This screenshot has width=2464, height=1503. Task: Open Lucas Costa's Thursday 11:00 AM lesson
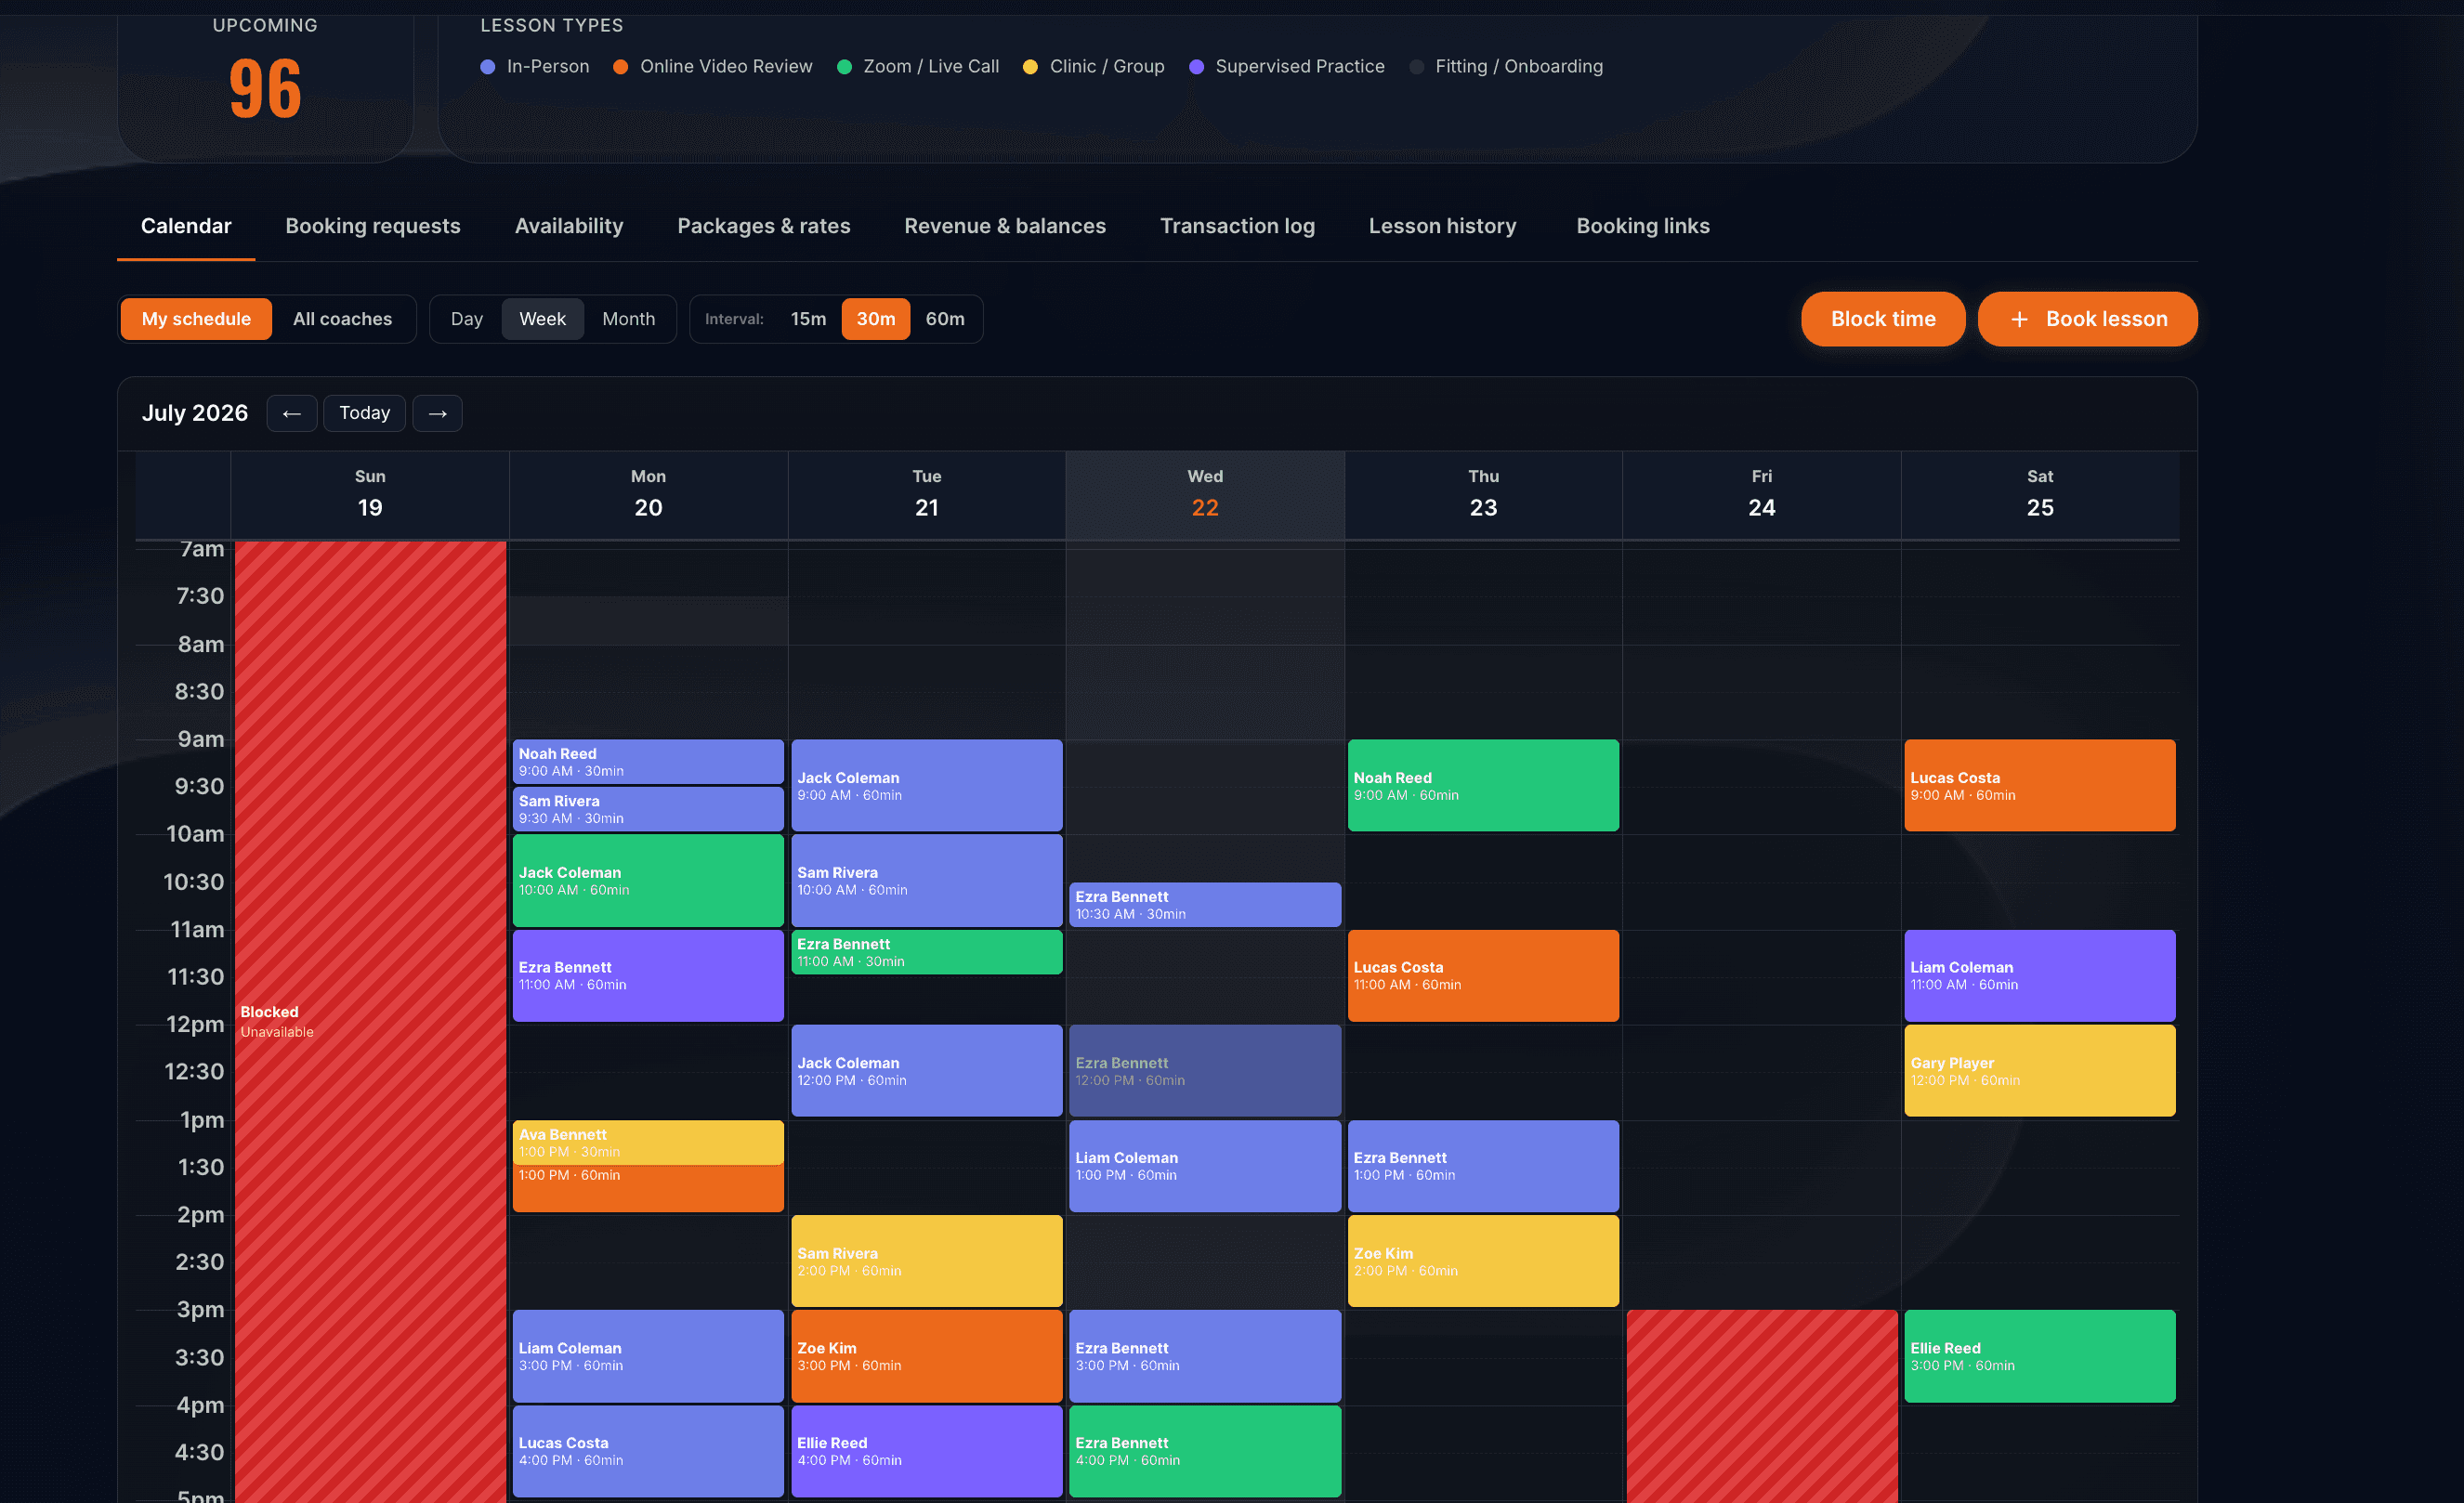click(x=1482, y=975)
